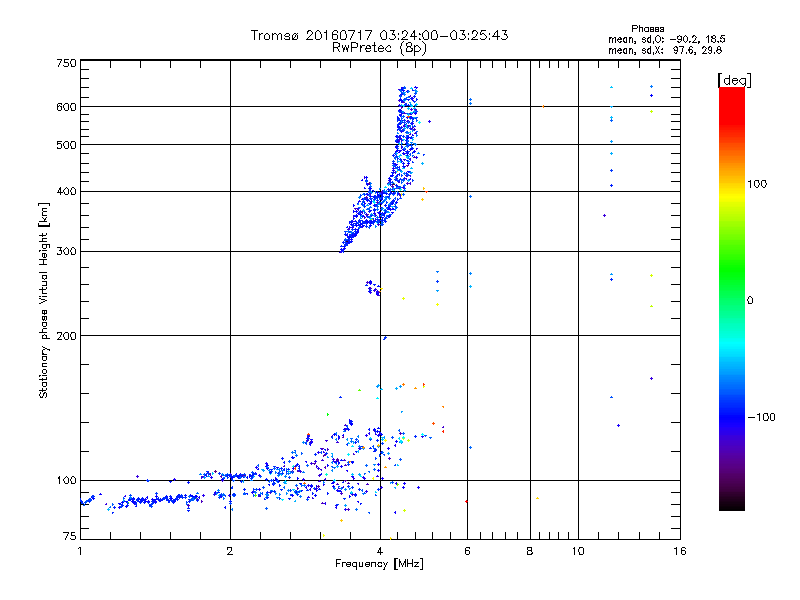Image resolution: width=800 pixels, height=600 pixels.
Task: Select the 'mean, sd,O: -90.2, 18.5' line
Action: [666, 39]
